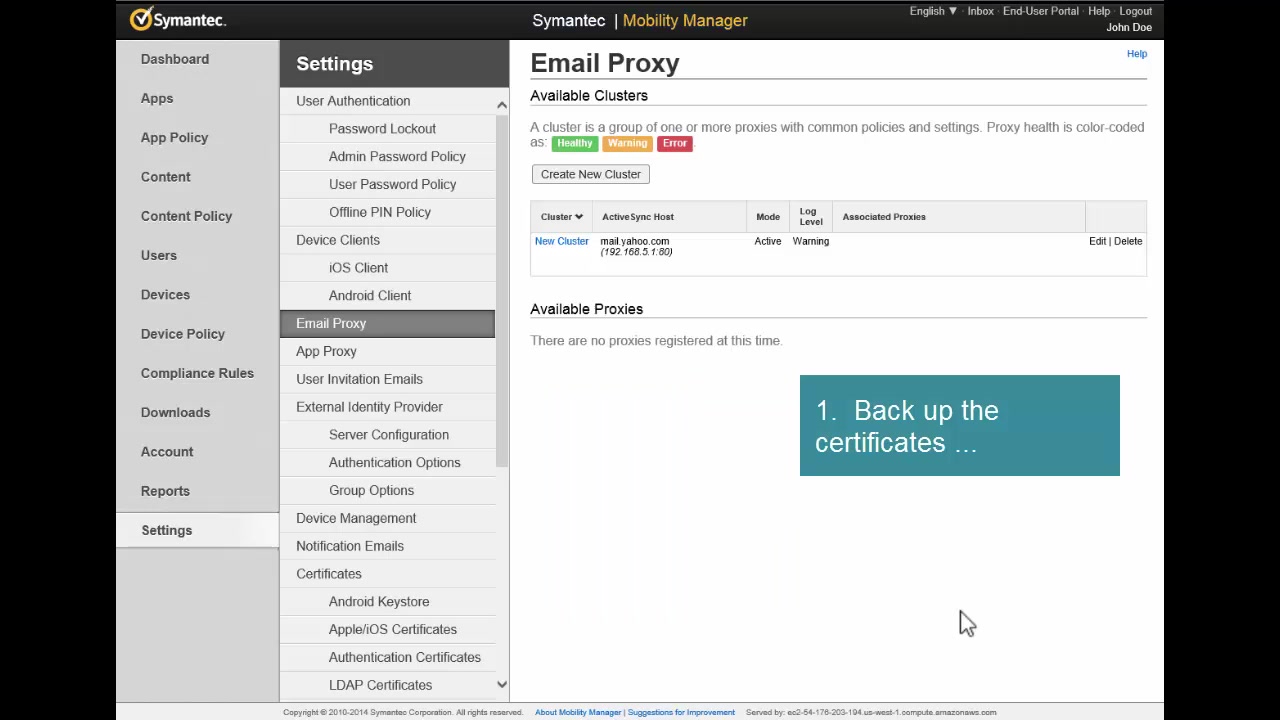
Task: Open Offline PIN Policy
Action: coord(380,212)
